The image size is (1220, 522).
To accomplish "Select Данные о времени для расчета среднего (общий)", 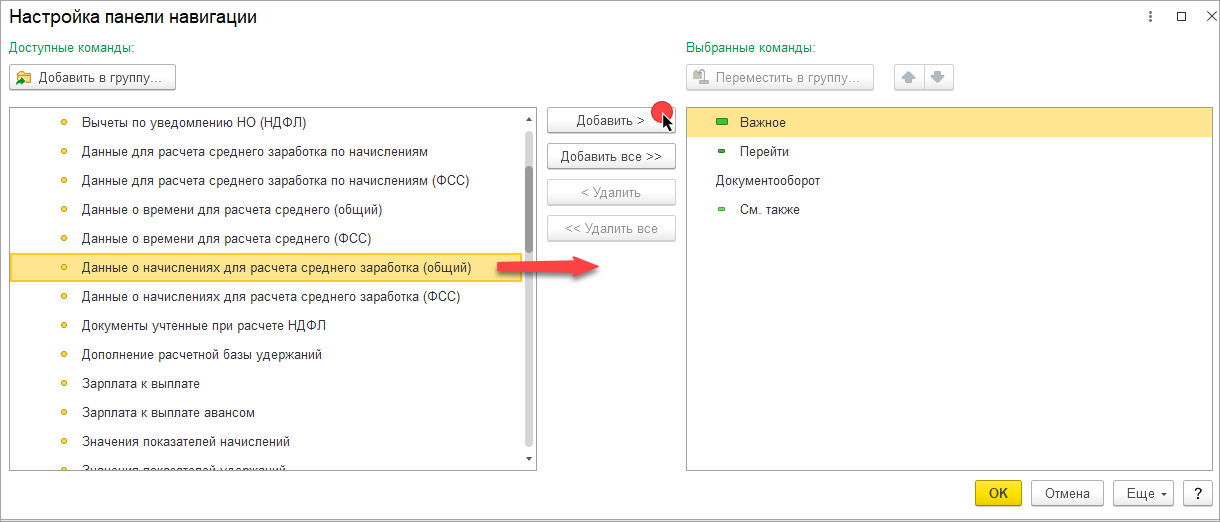I will [x=266, y=210].
